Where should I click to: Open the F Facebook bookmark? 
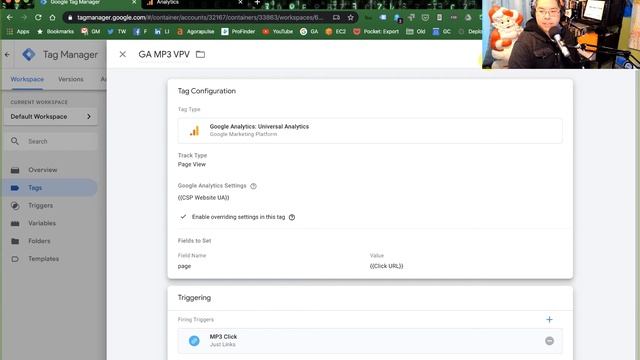point(140,31)
